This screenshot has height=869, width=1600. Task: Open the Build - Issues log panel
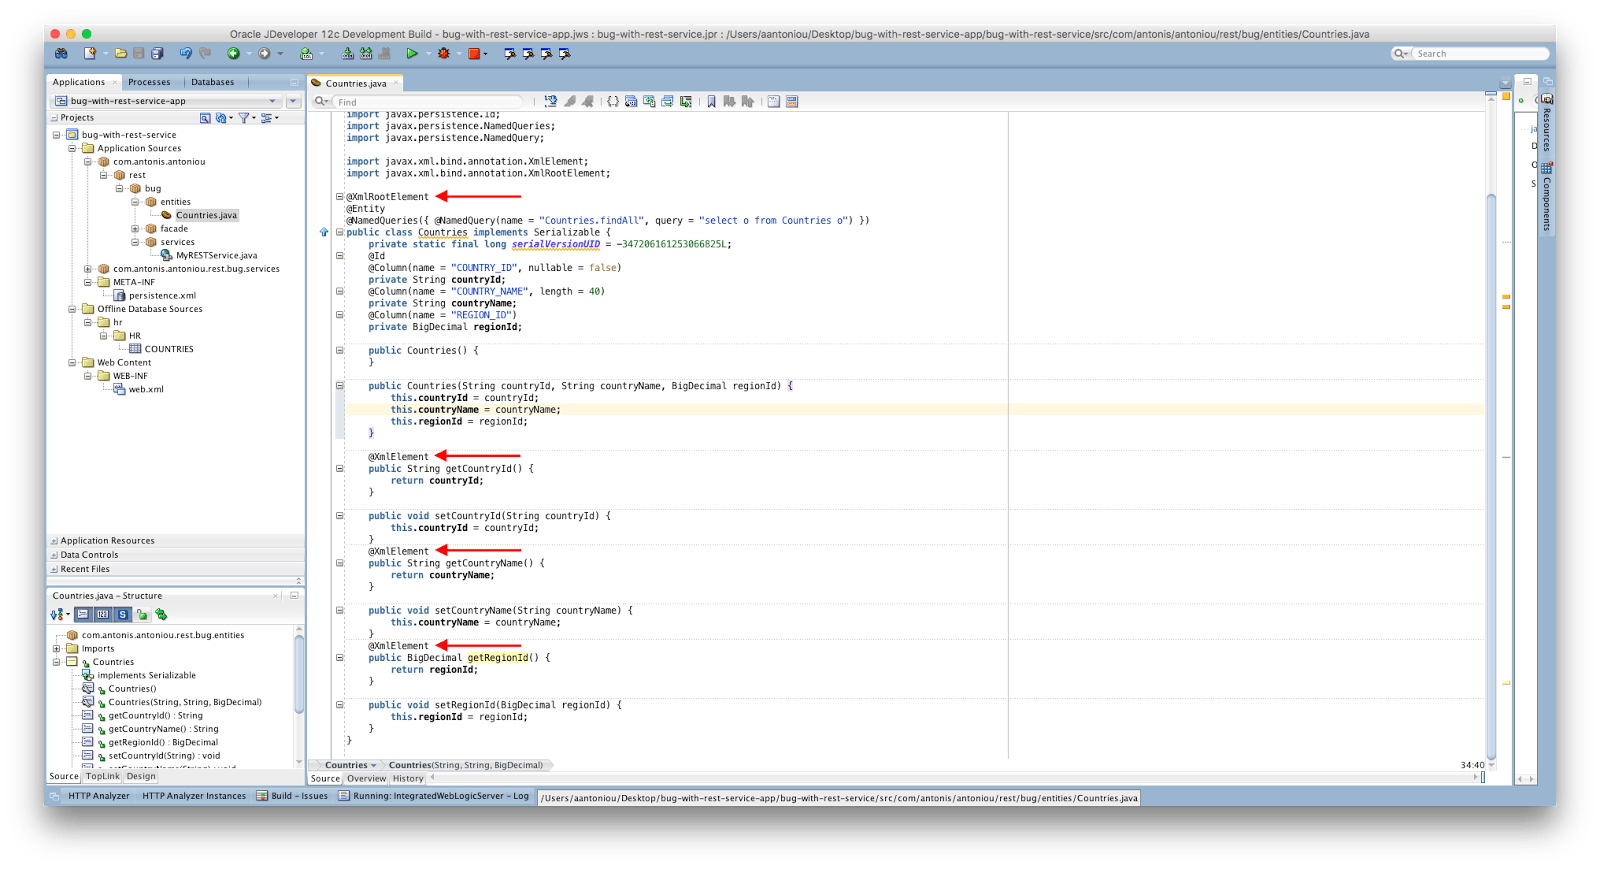click(x=292, y=797)
